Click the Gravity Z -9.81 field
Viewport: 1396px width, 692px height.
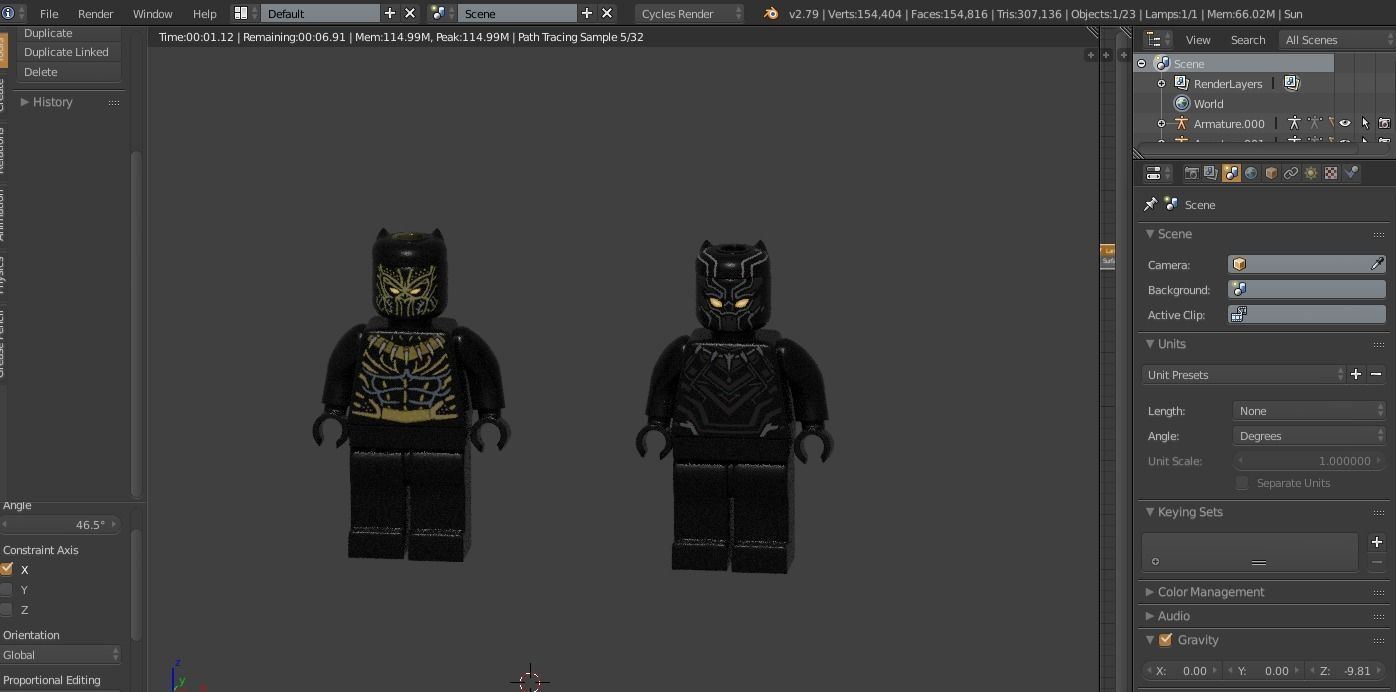click(1344, 670)
